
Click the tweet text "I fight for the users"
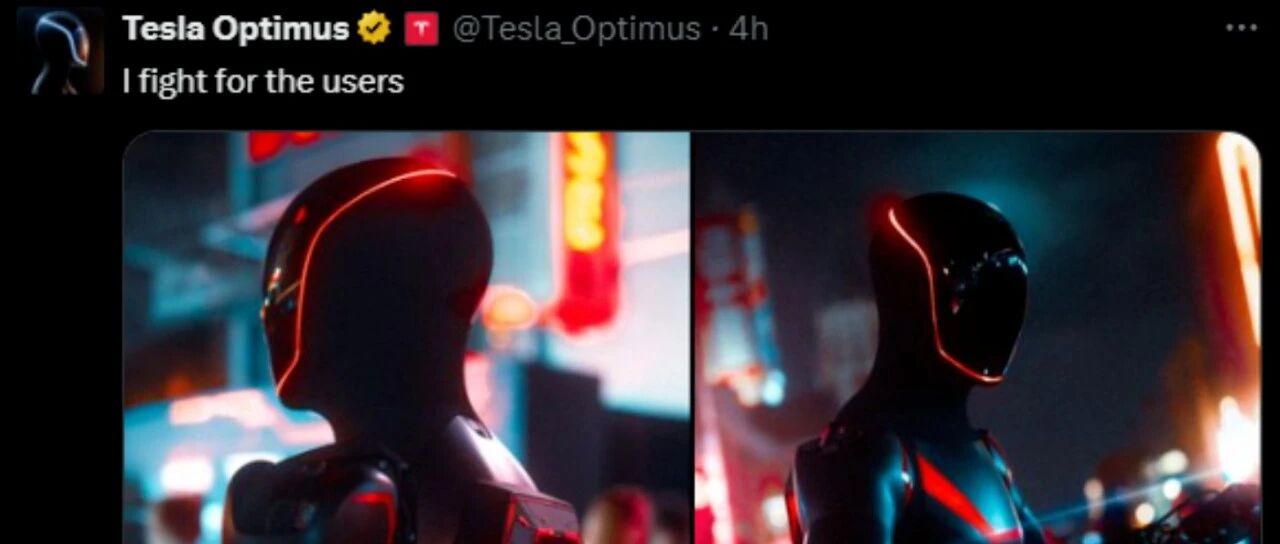point(263,81)
